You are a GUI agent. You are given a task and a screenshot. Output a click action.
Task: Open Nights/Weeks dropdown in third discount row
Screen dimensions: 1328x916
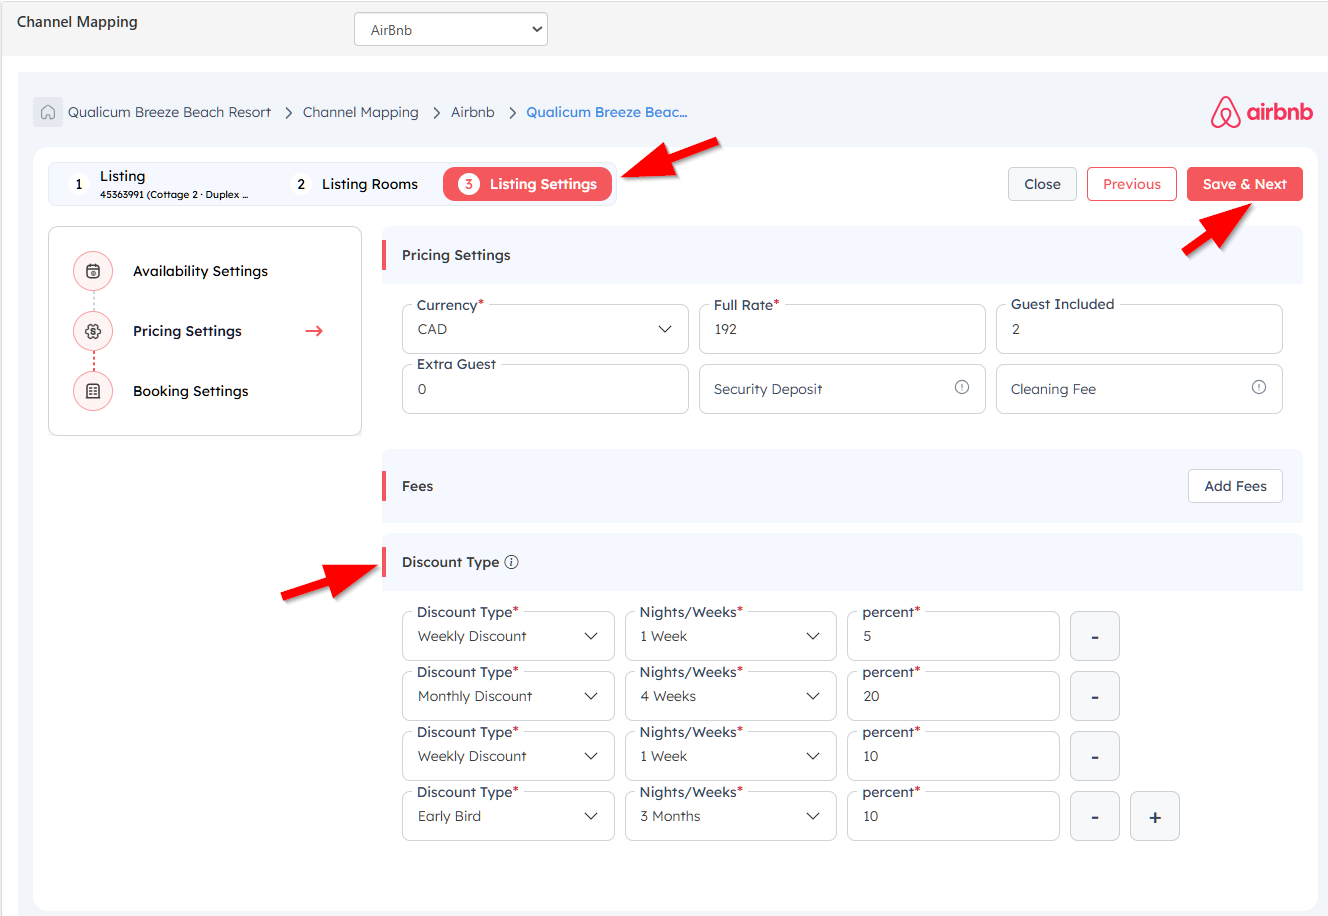(x=731, y=756)
